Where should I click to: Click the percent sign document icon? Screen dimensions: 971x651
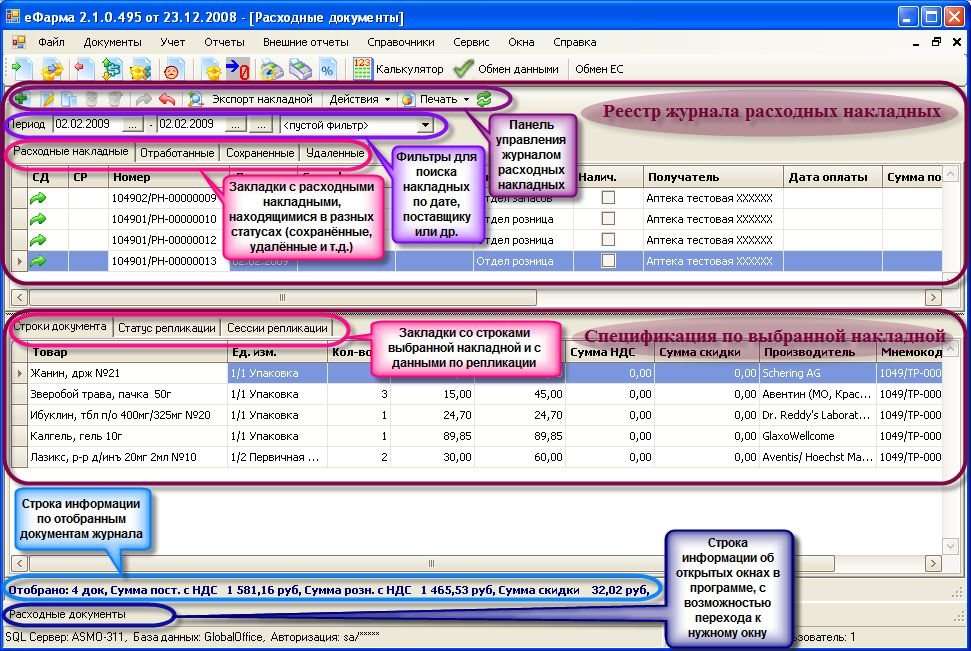pos(327,69)
